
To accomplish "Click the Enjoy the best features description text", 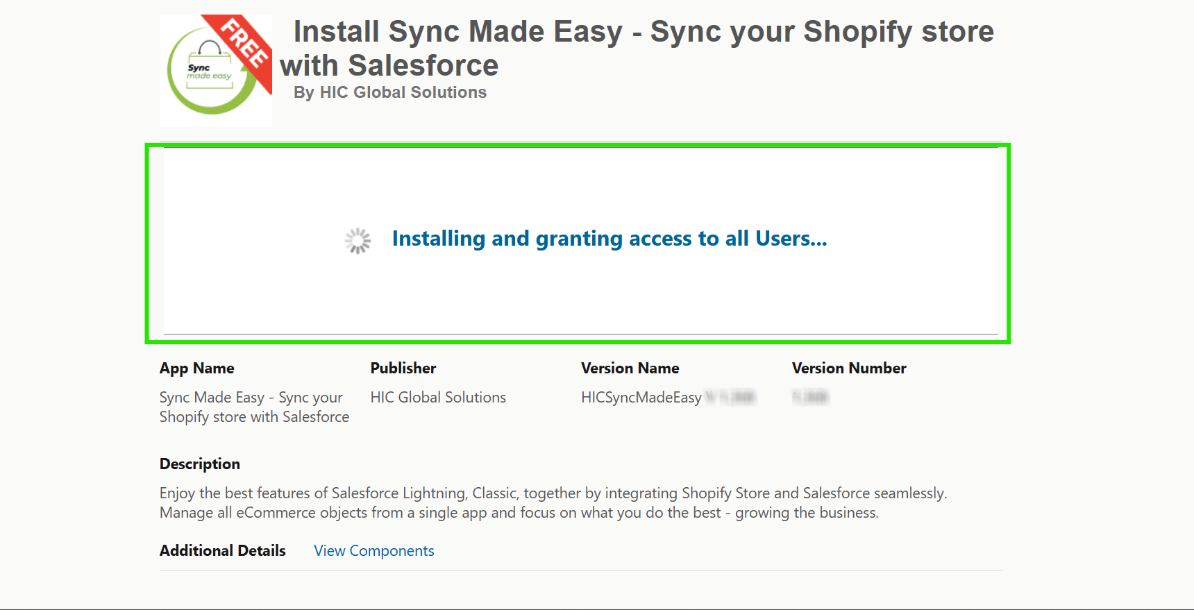I will [552, 493].
